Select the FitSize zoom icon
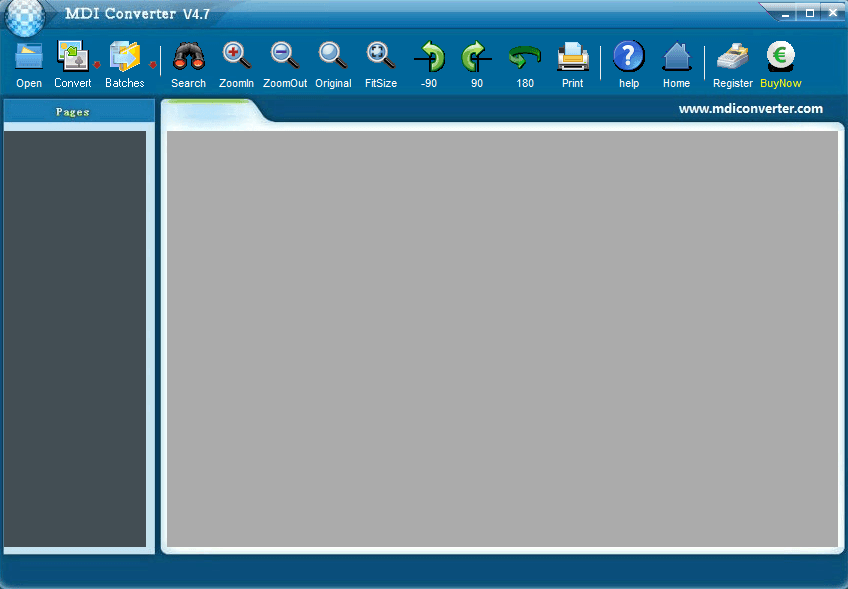The image size is (848, 589). coord(380,58)
